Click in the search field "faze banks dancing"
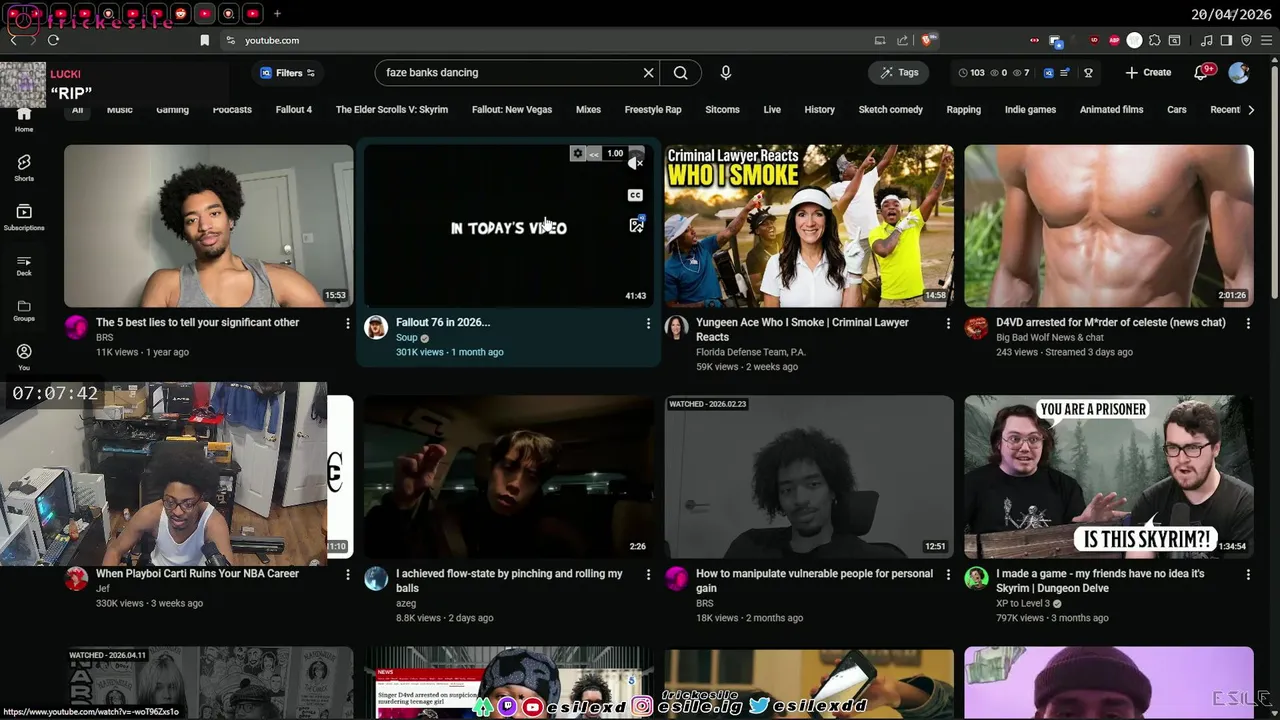 point(510,72)
